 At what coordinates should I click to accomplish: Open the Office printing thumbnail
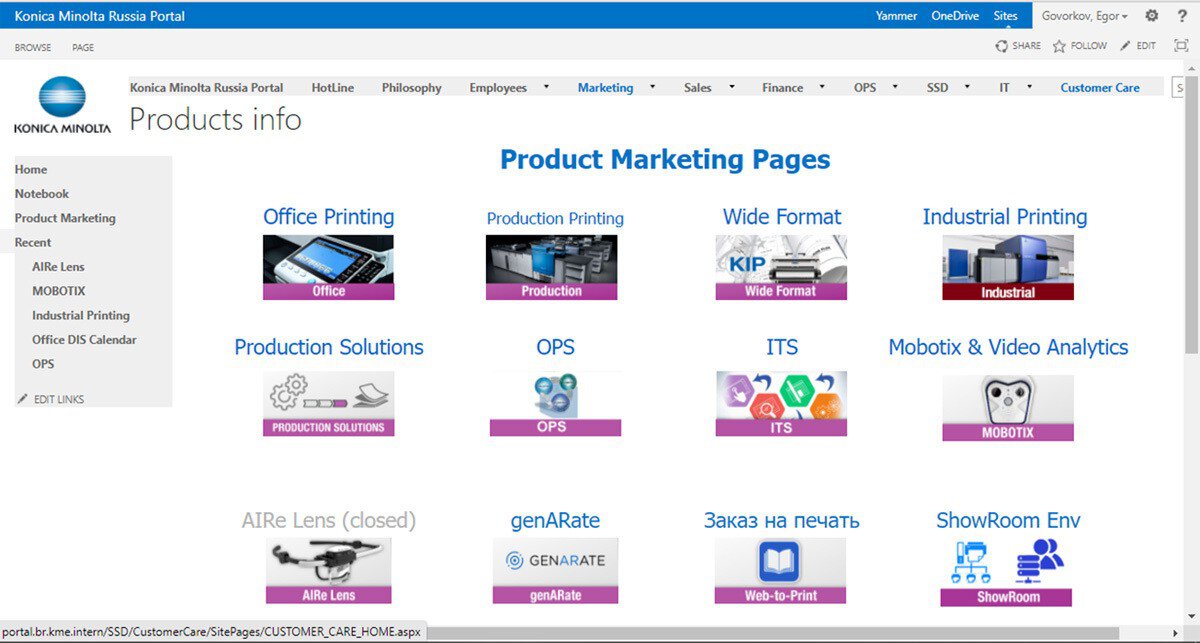[x=328, y=267]
